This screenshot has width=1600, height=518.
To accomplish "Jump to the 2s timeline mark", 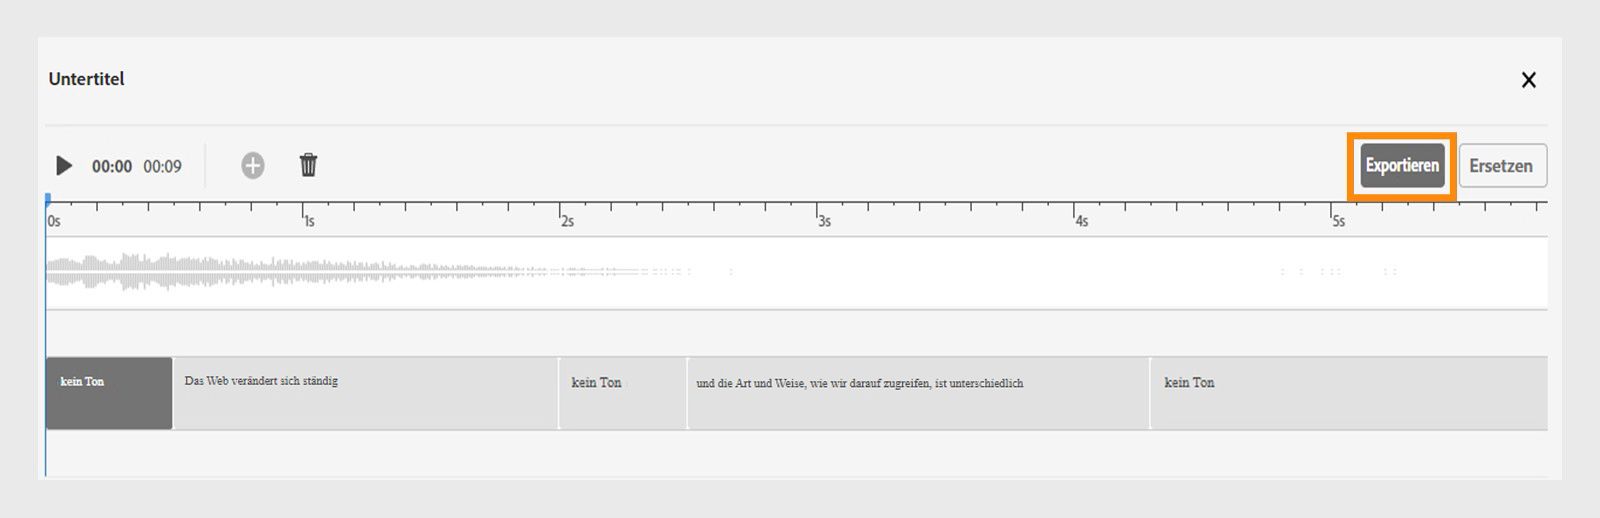I will [561, 213].
